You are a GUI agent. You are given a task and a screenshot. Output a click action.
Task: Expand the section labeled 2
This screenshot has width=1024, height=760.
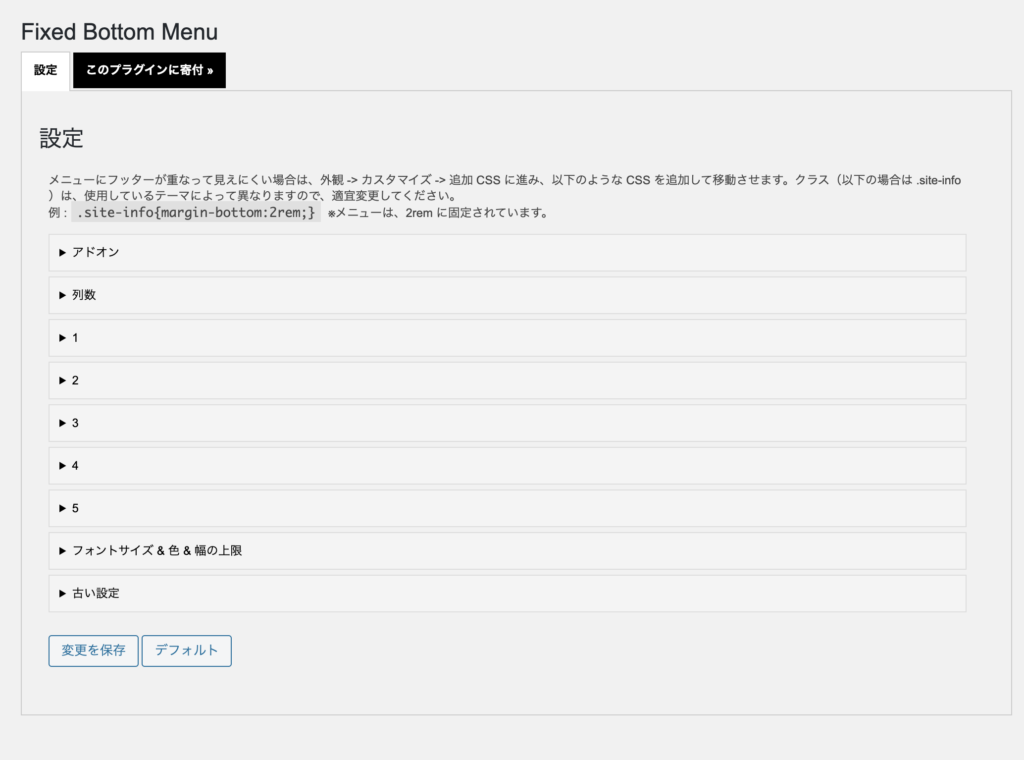coord(507,381)
